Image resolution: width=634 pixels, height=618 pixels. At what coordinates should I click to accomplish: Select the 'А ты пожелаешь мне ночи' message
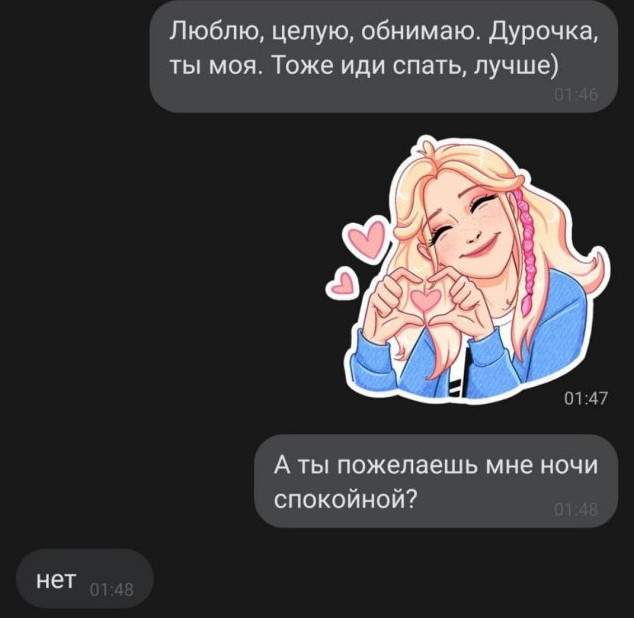click(436, 481)
